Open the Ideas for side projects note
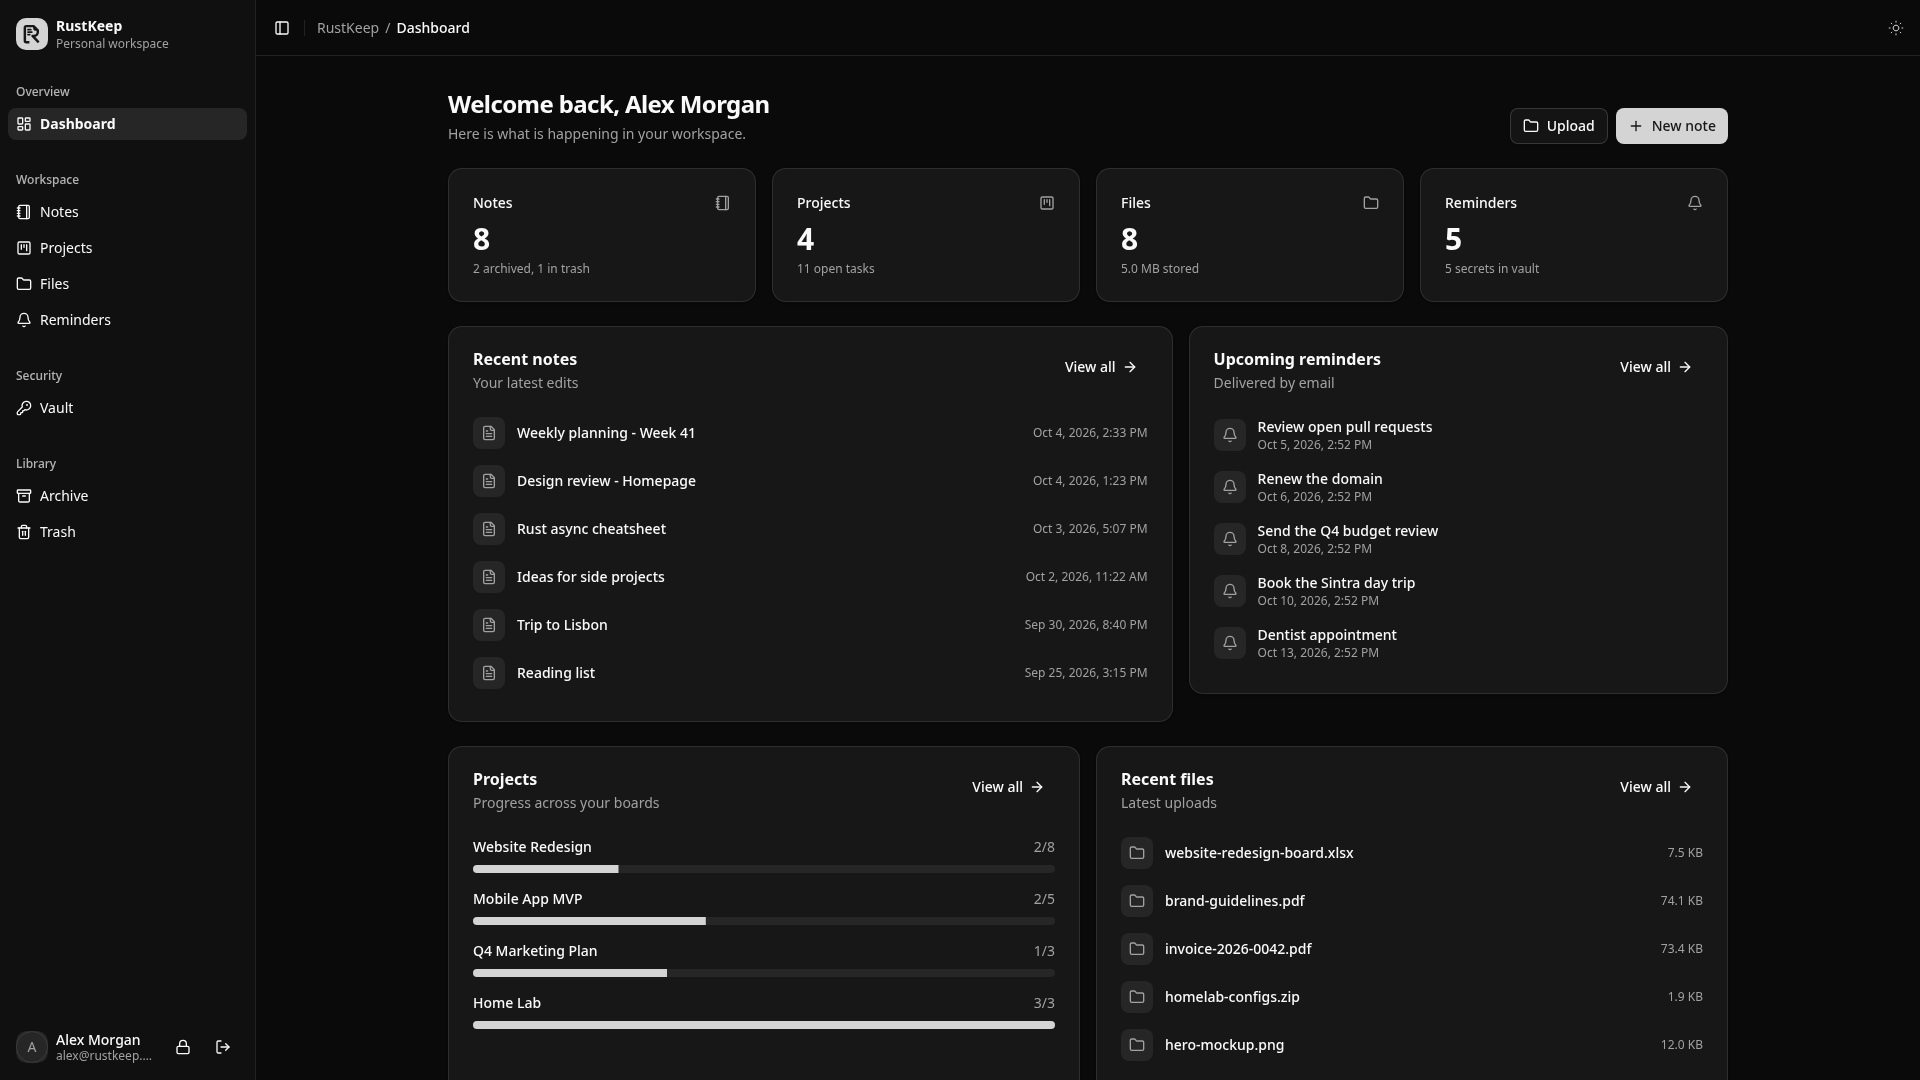 tap(810, 577)
